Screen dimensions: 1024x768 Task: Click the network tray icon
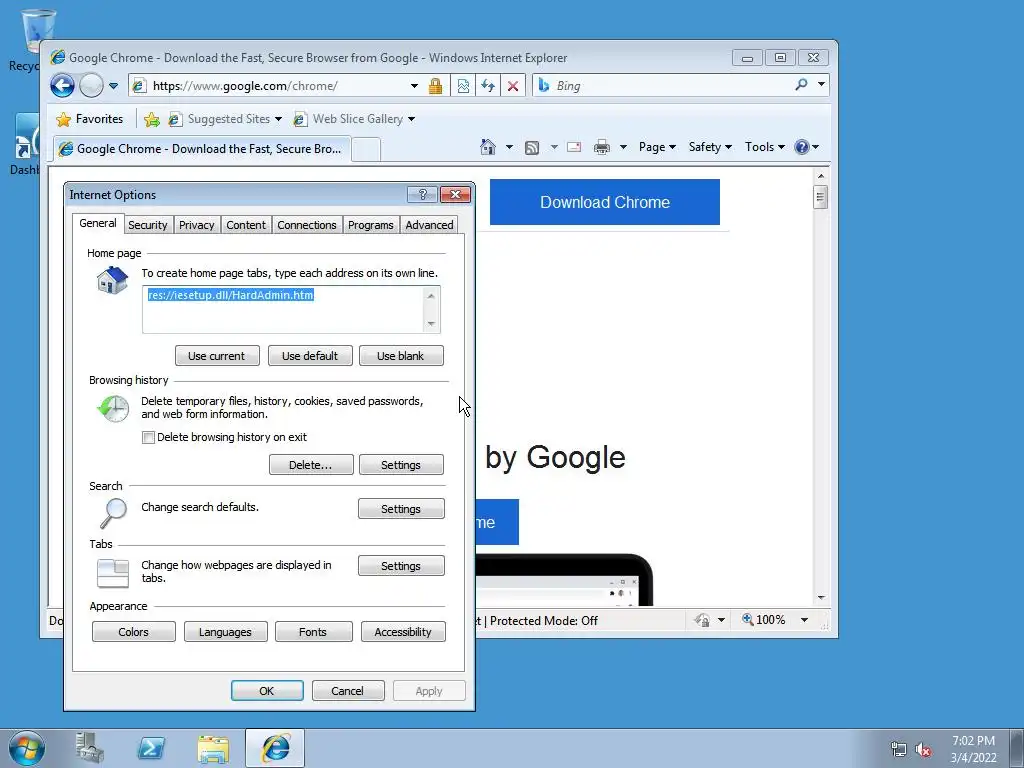899,750
